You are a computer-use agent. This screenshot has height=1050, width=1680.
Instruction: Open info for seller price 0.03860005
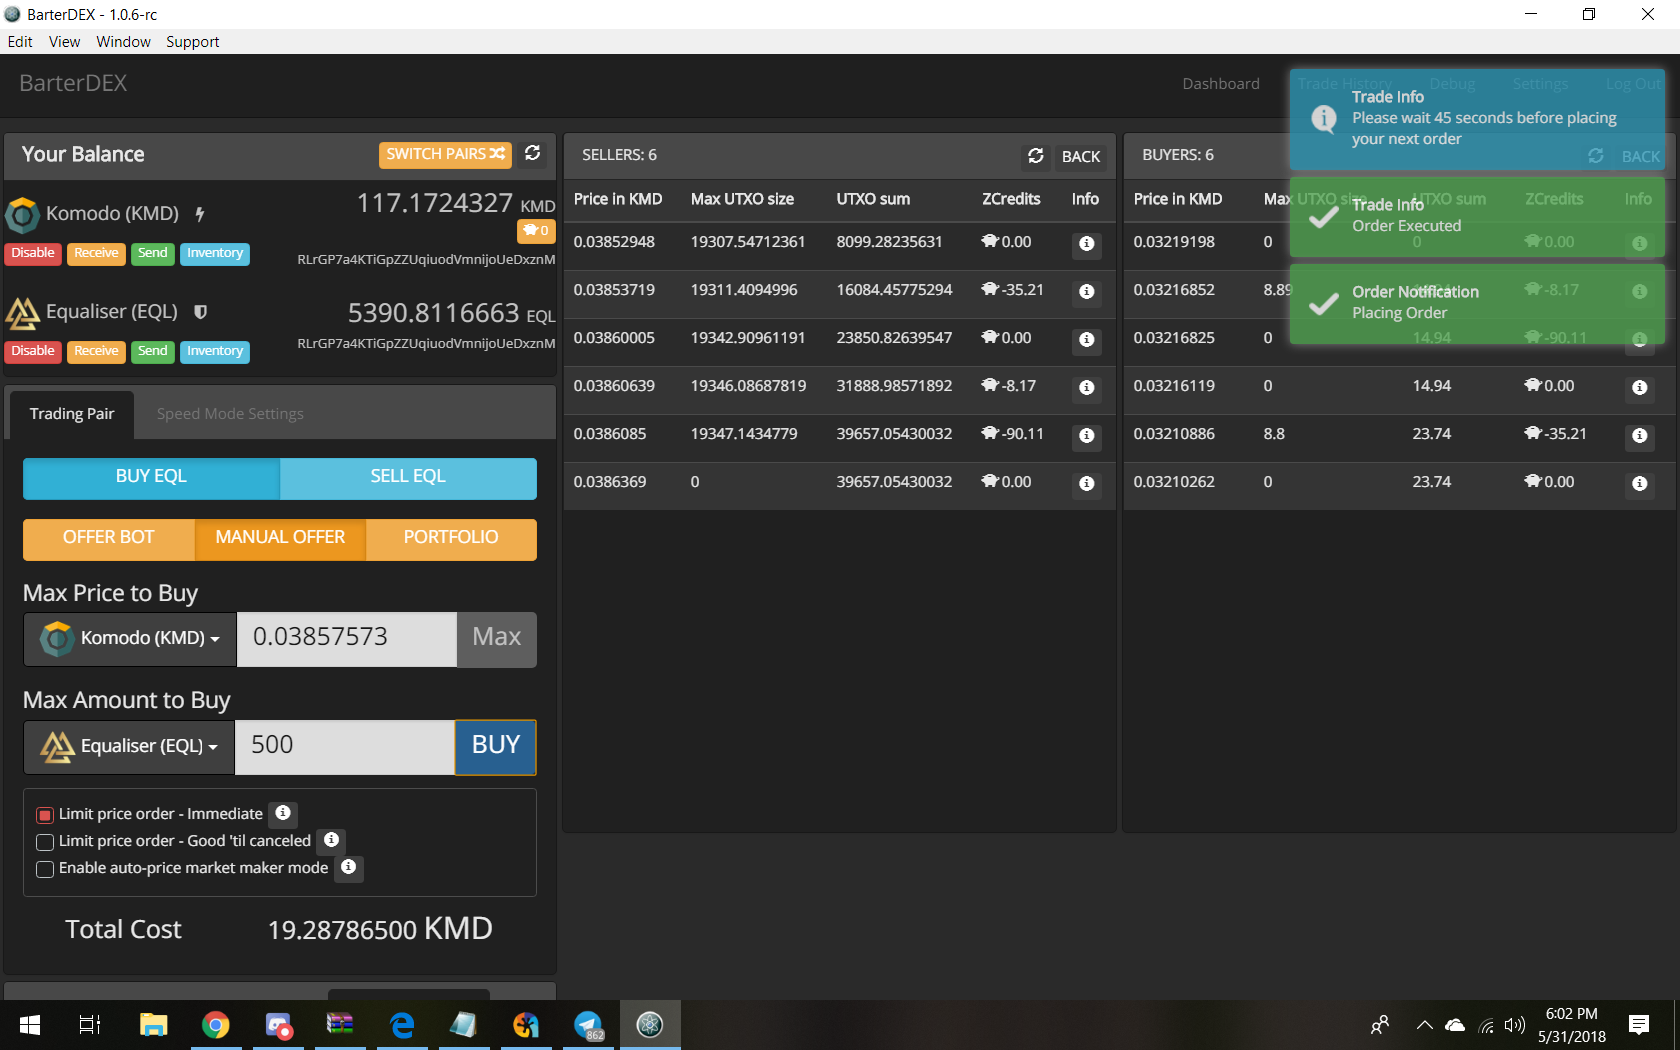tap(1087, 340)
